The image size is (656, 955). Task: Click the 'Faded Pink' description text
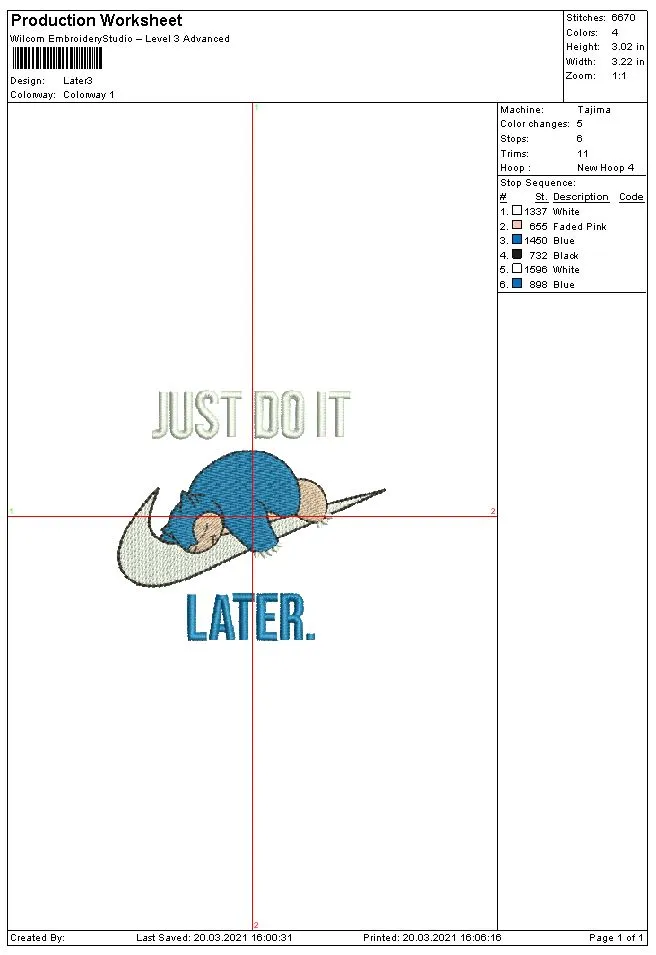(579, 227)
